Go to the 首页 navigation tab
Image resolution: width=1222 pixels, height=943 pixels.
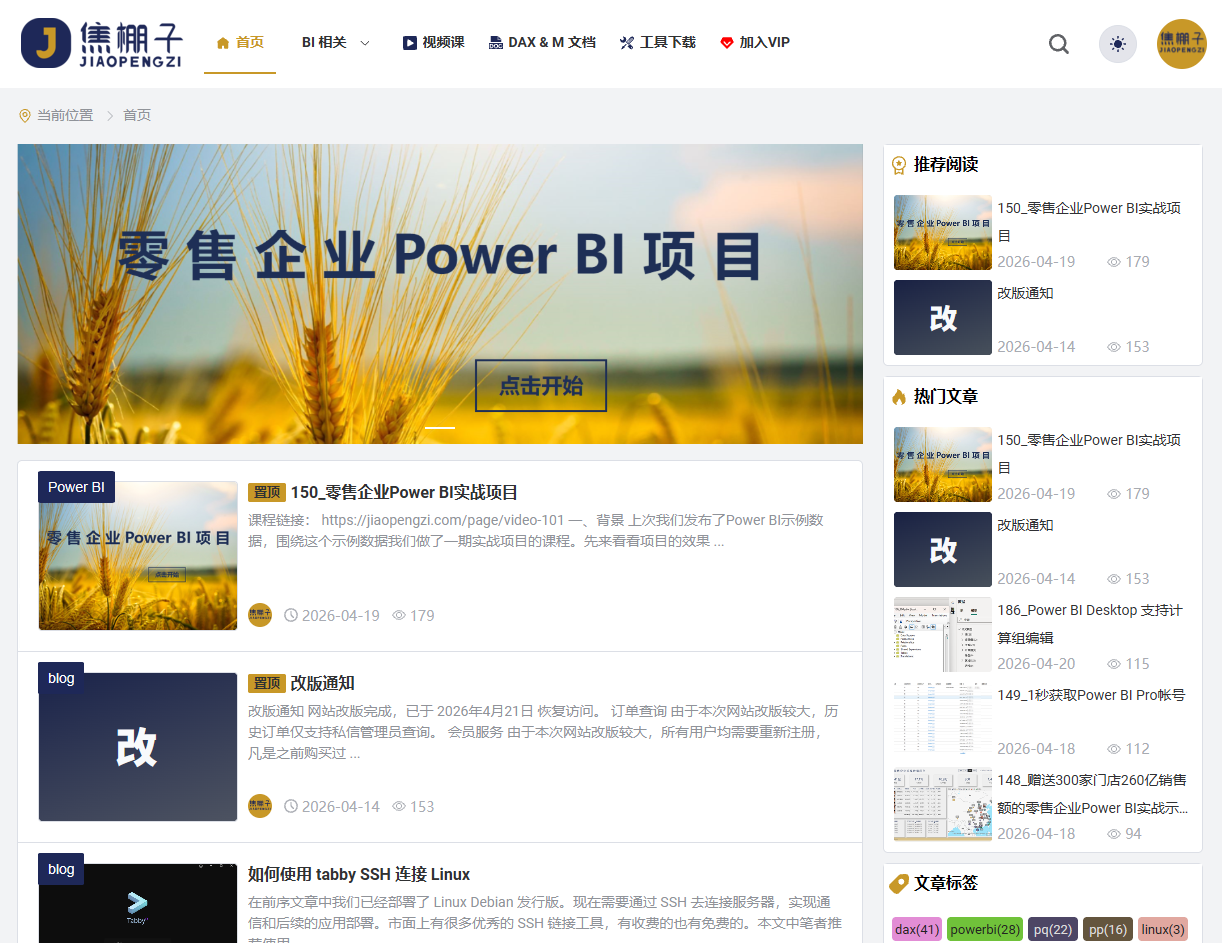(x=240, y=42)
